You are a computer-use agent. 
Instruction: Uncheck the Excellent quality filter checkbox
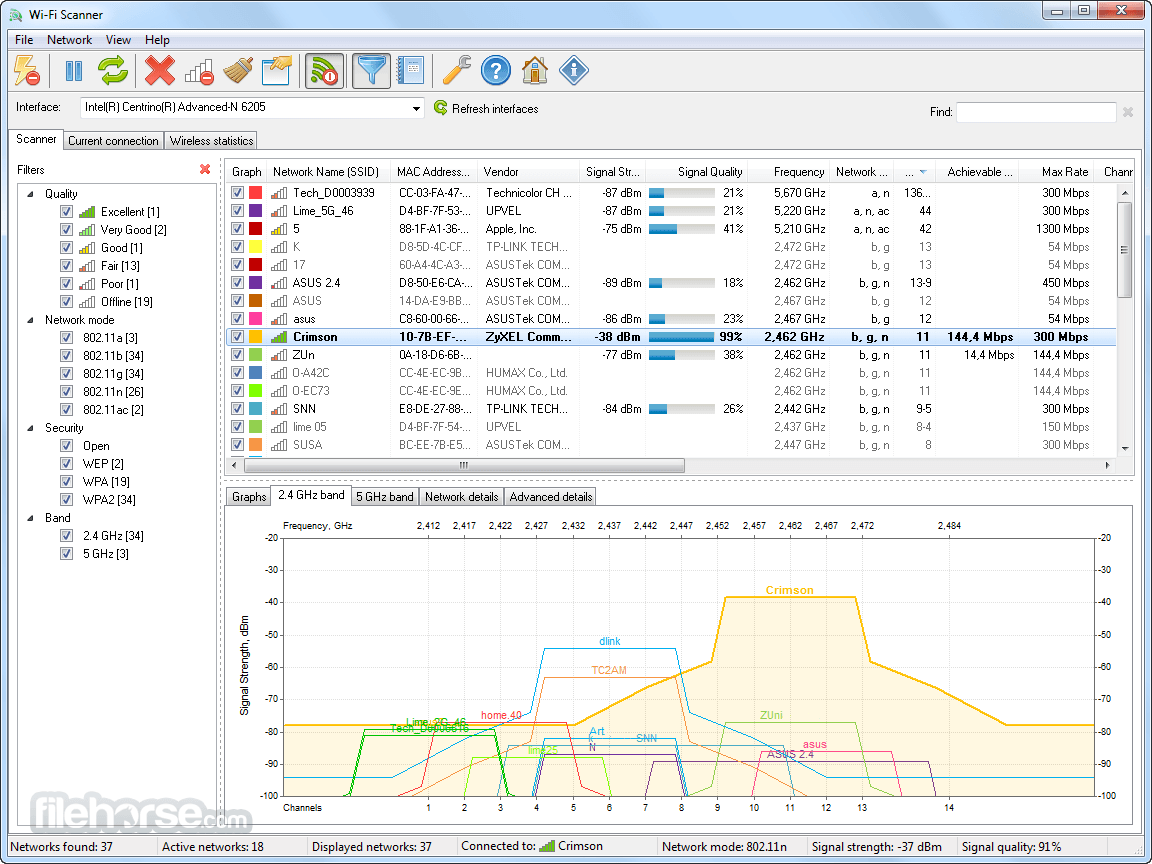67,212
